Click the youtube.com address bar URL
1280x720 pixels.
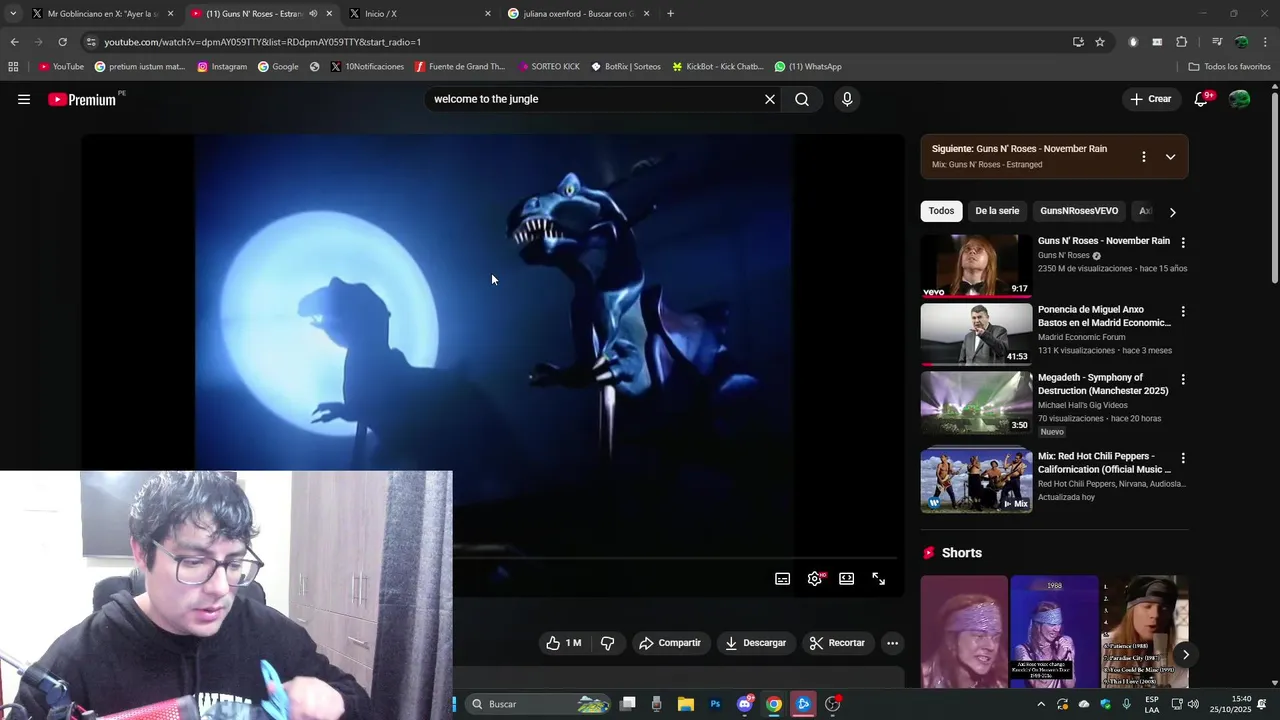(x=263, y=42)
